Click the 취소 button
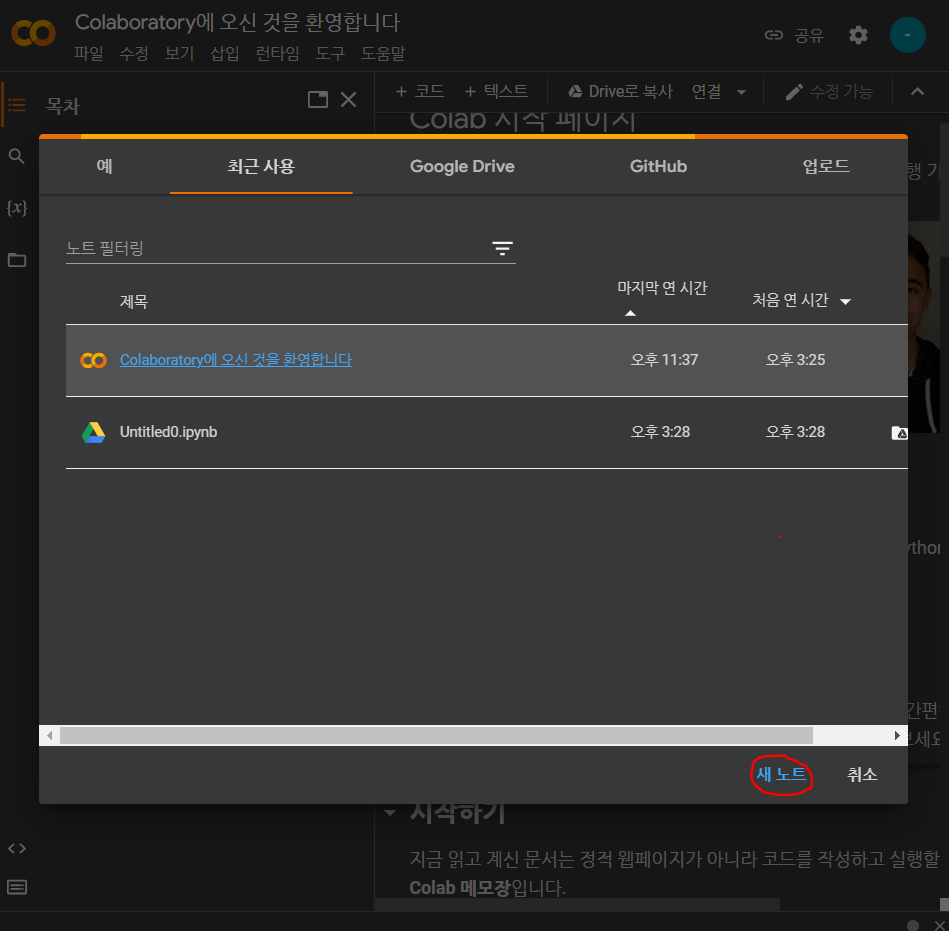 pos(862,774)
